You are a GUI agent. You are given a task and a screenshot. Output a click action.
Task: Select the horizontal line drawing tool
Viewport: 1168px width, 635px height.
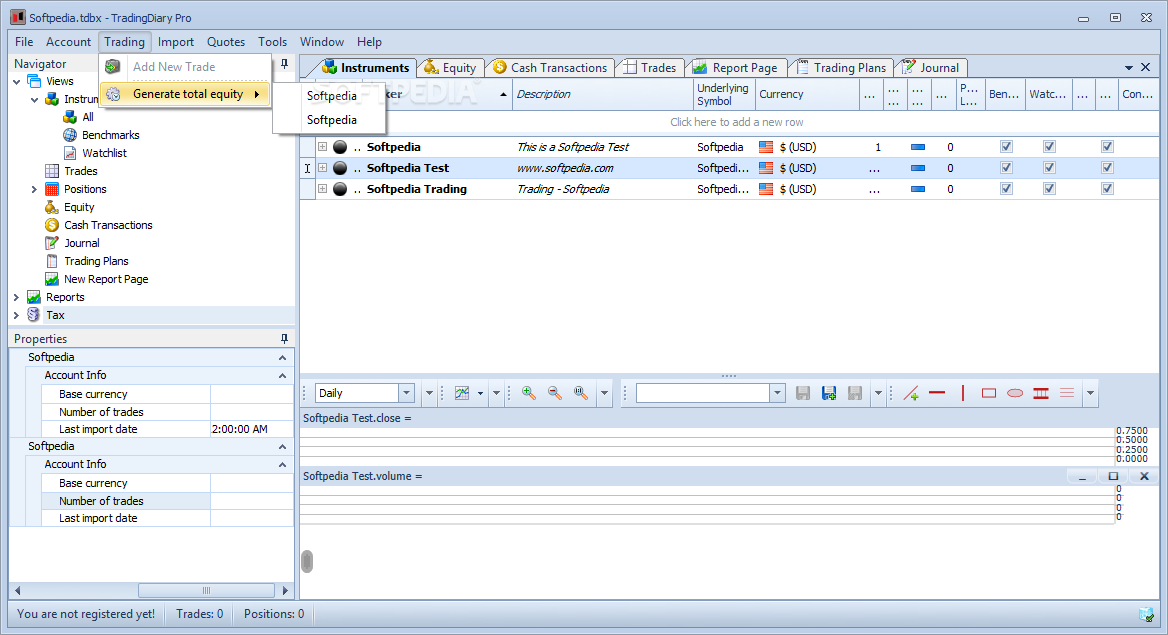pos(937,393)
